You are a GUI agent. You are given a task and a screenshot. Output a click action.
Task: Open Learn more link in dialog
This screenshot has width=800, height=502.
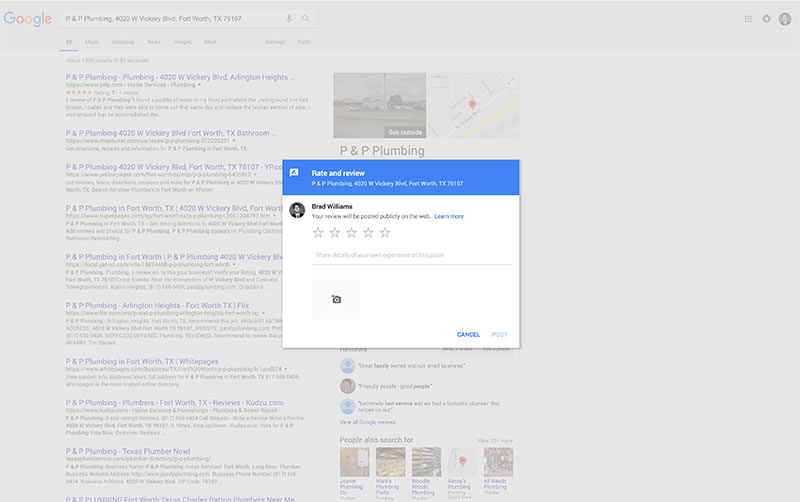click(449, 216)
